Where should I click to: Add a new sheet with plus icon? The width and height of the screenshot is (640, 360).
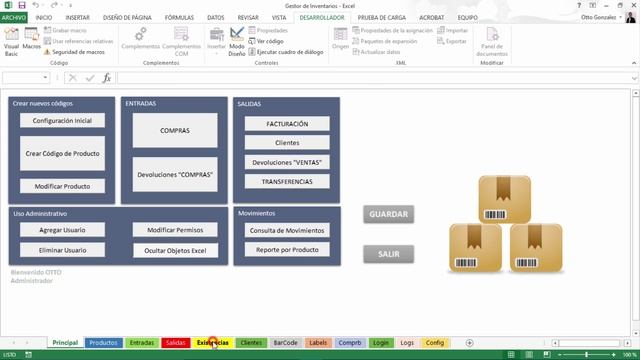point(469,343)
